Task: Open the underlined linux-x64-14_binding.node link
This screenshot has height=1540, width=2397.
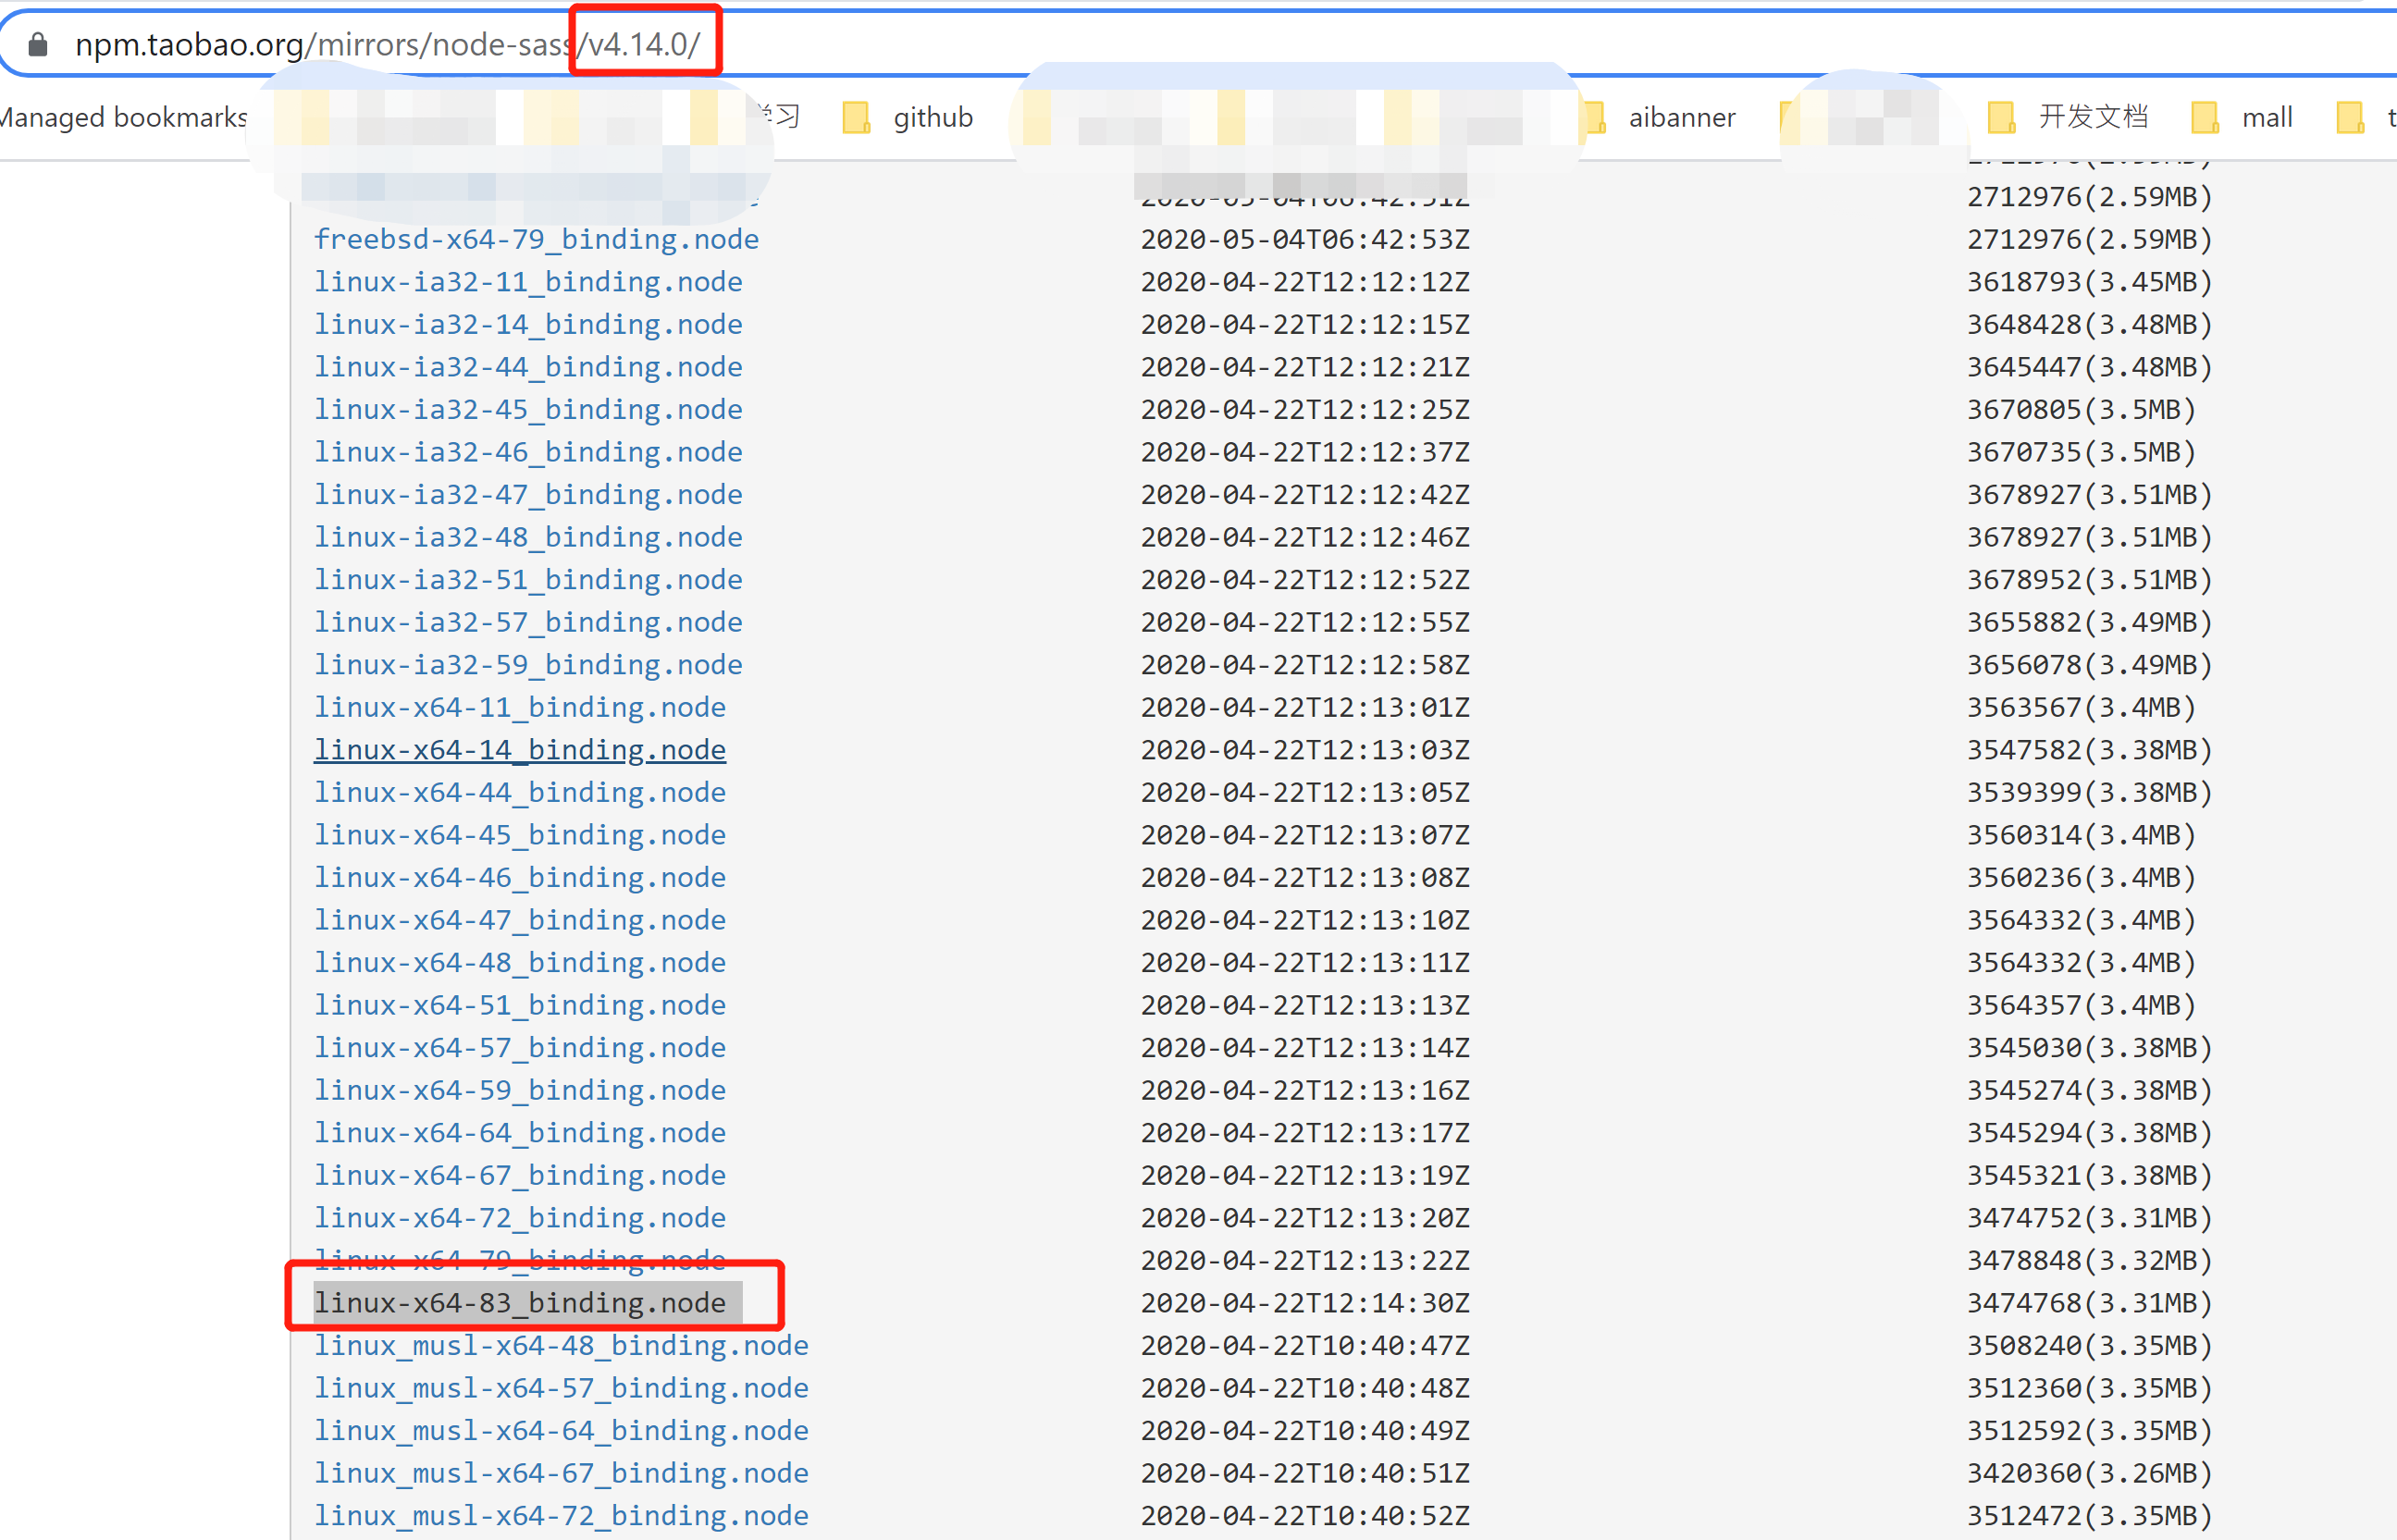Action: point(519,749)
